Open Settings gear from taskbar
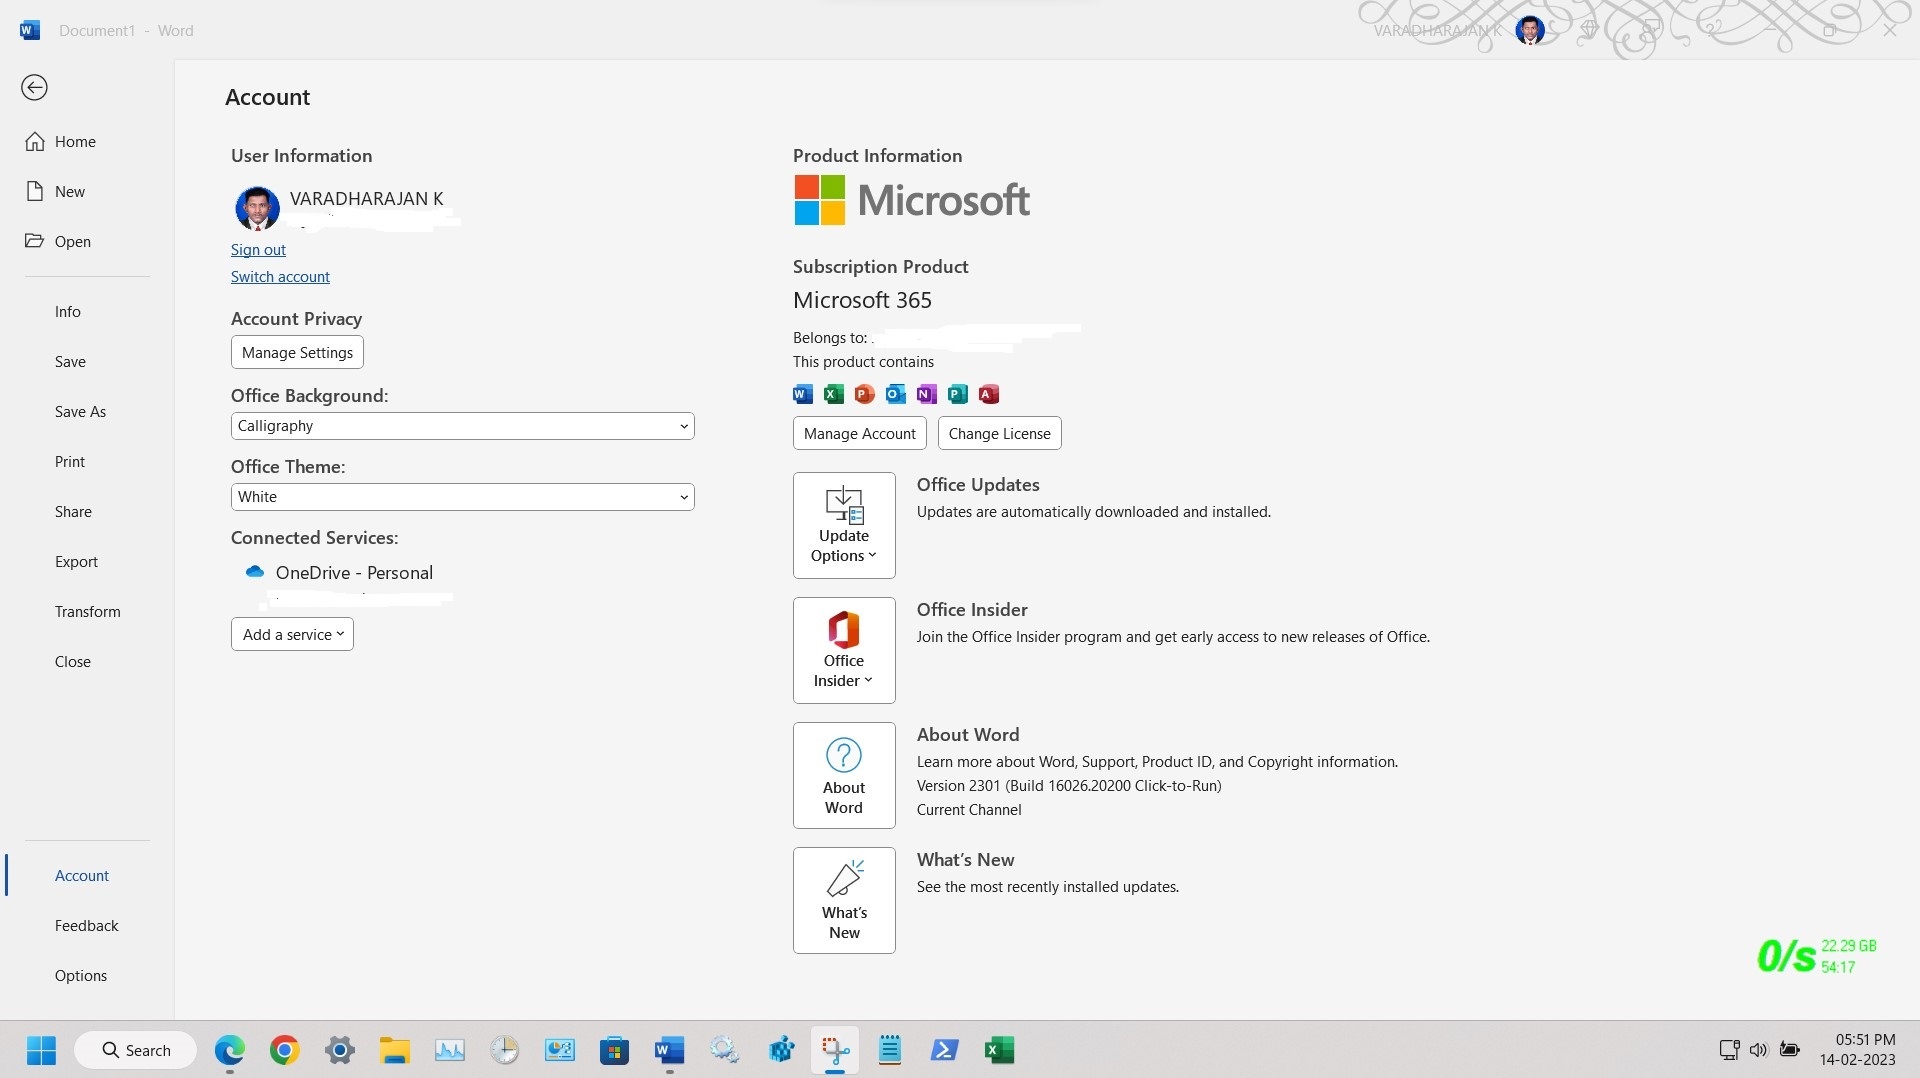The height and width of the screenshot is (1078, 1920). coord(340,1050)
